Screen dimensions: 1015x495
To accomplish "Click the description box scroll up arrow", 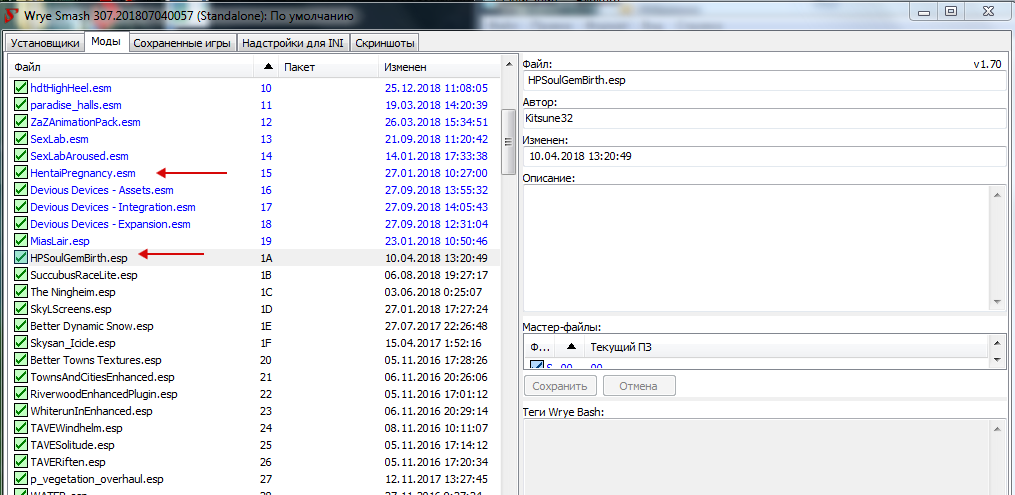I will click(x=995, y=194).
